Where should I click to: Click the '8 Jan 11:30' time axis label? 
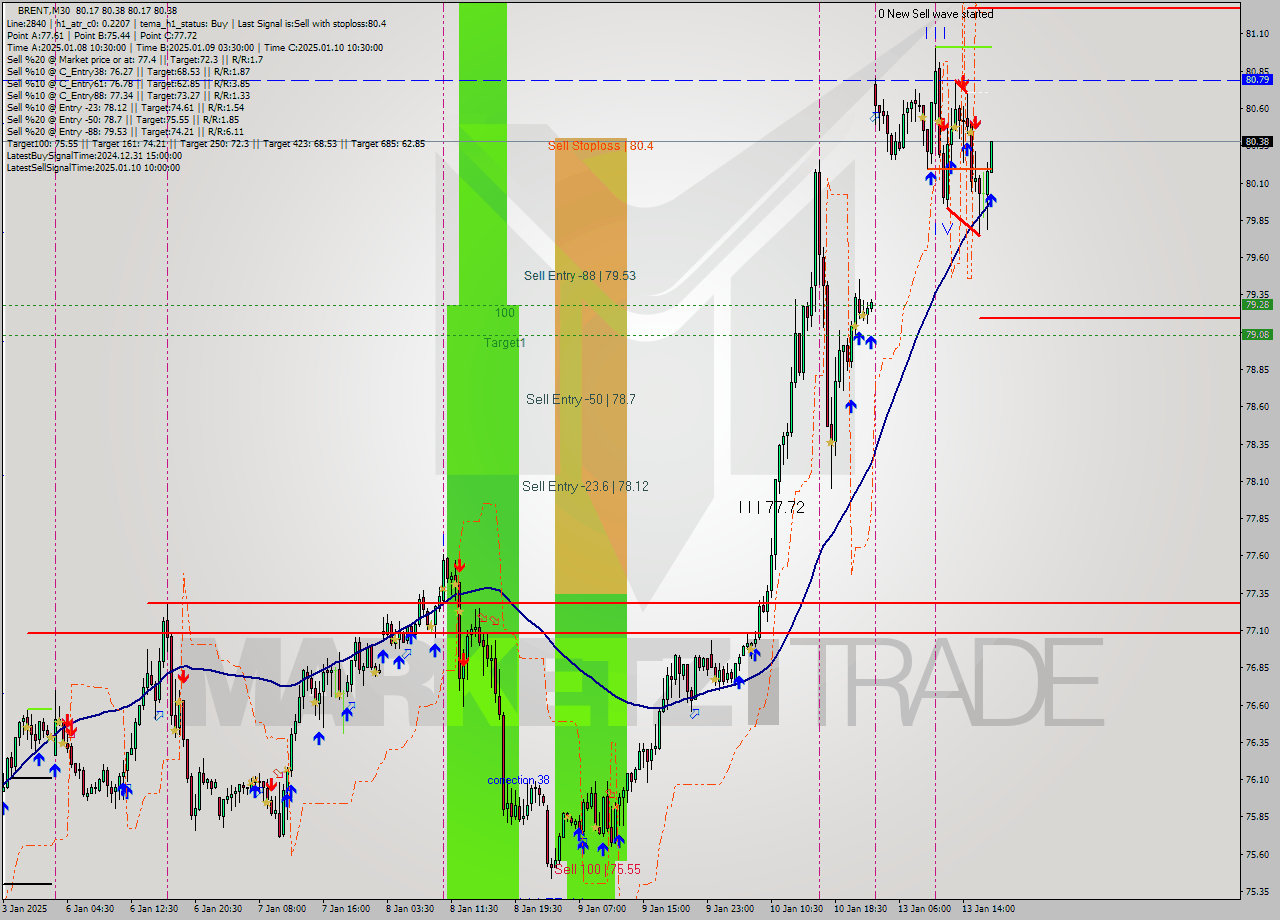(x=474, y=909)
